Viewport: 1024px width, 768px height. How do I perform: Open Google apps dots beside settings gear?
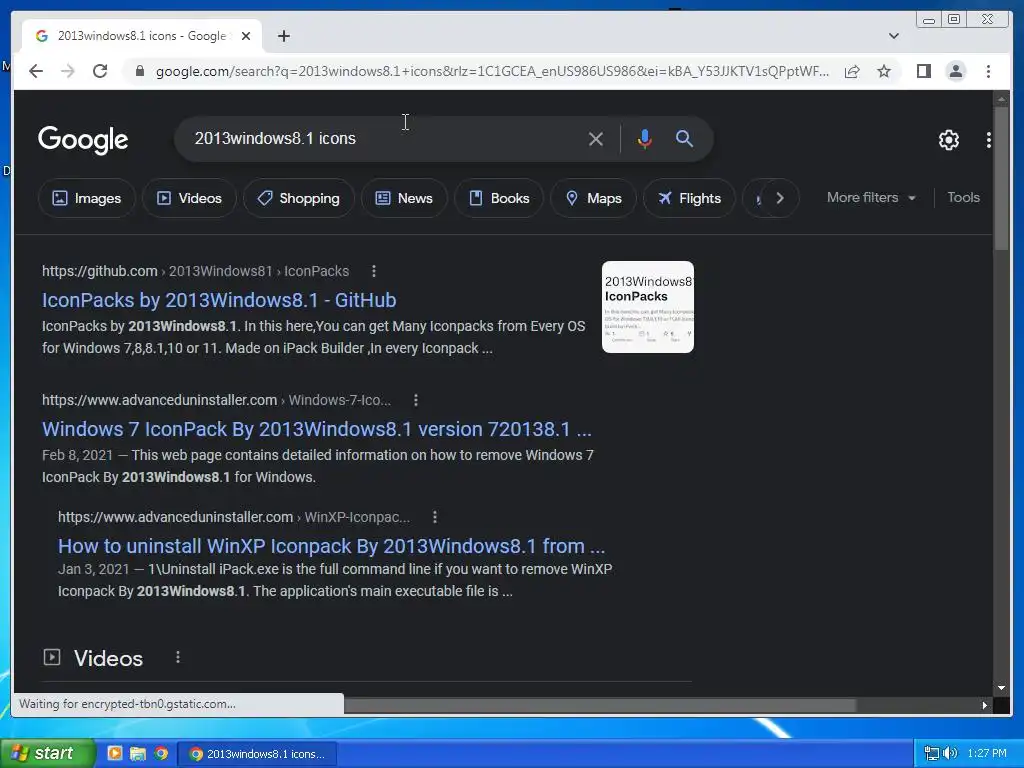click(x=989, y=140)
